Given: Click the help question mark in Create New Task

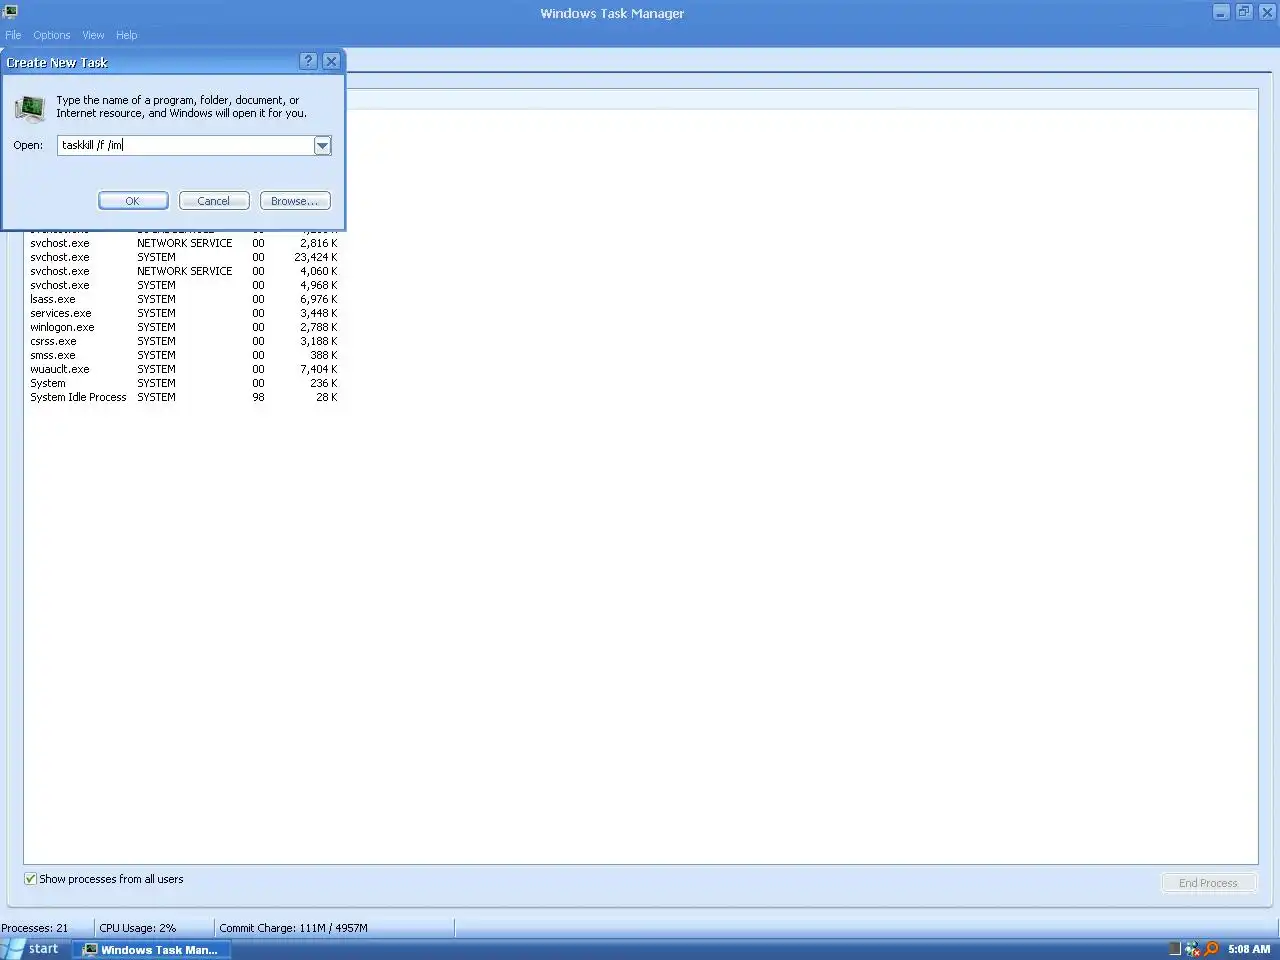Looking at the screenshot, I should [308, 61].
